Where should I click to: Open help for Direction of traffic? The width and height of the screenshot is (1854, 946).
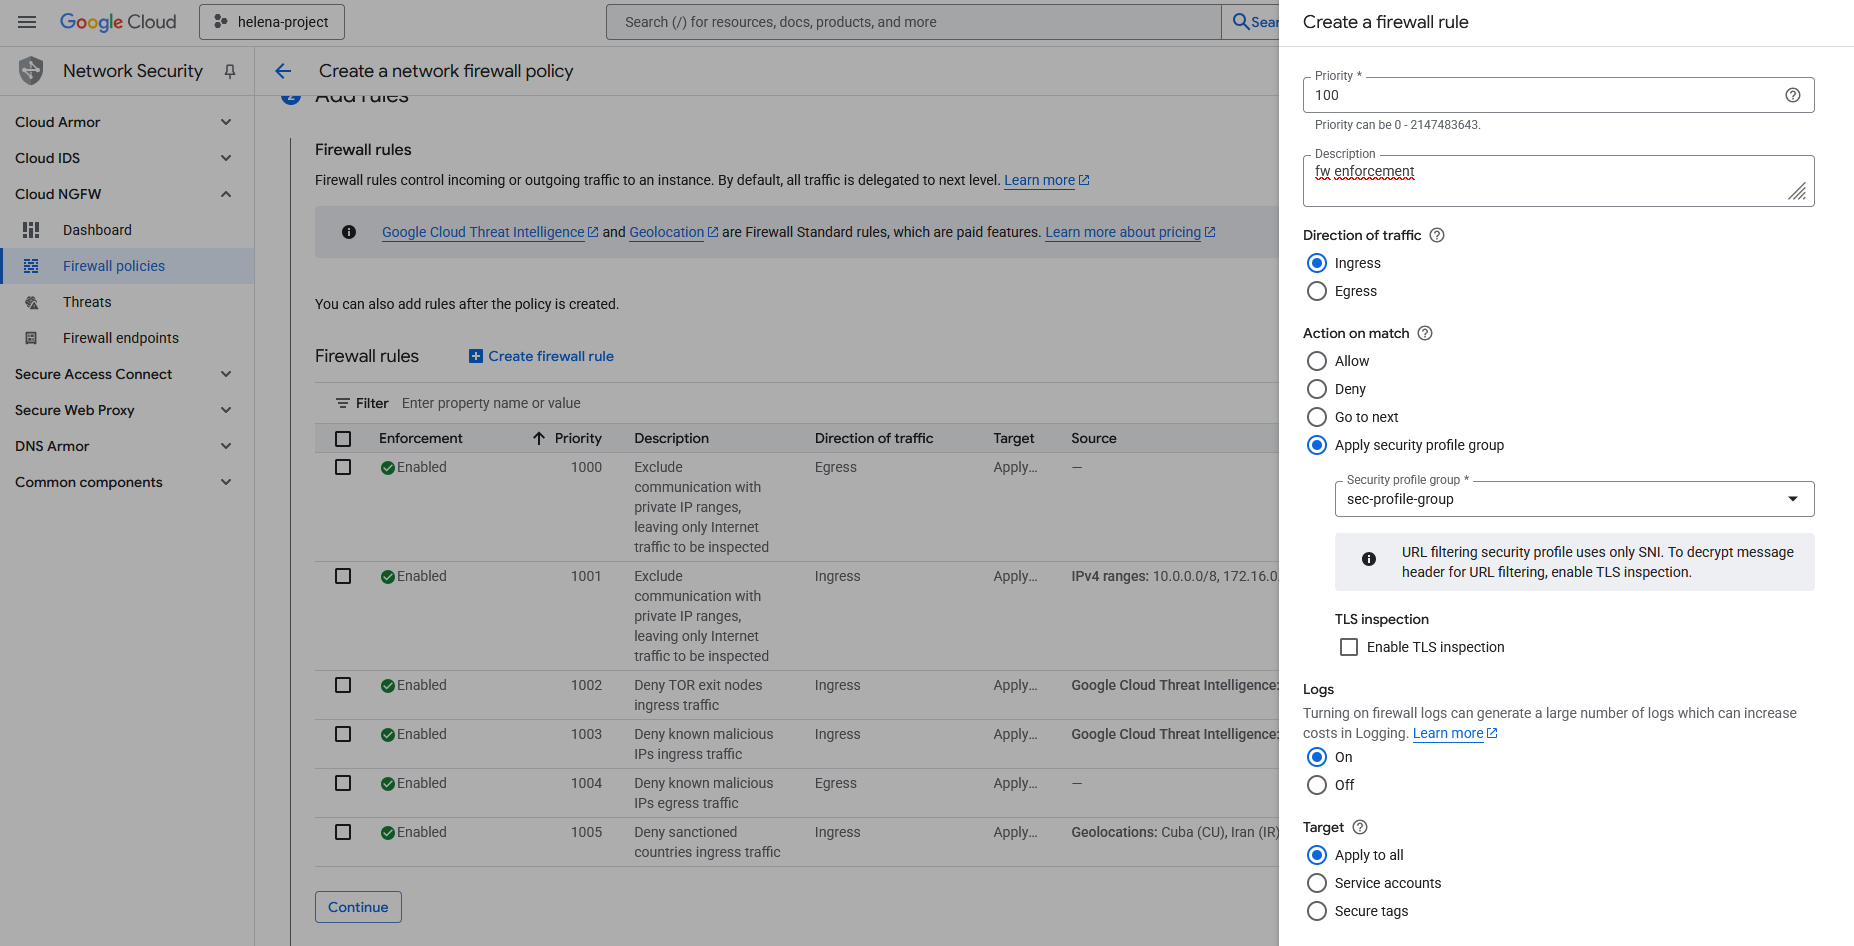1437,235
